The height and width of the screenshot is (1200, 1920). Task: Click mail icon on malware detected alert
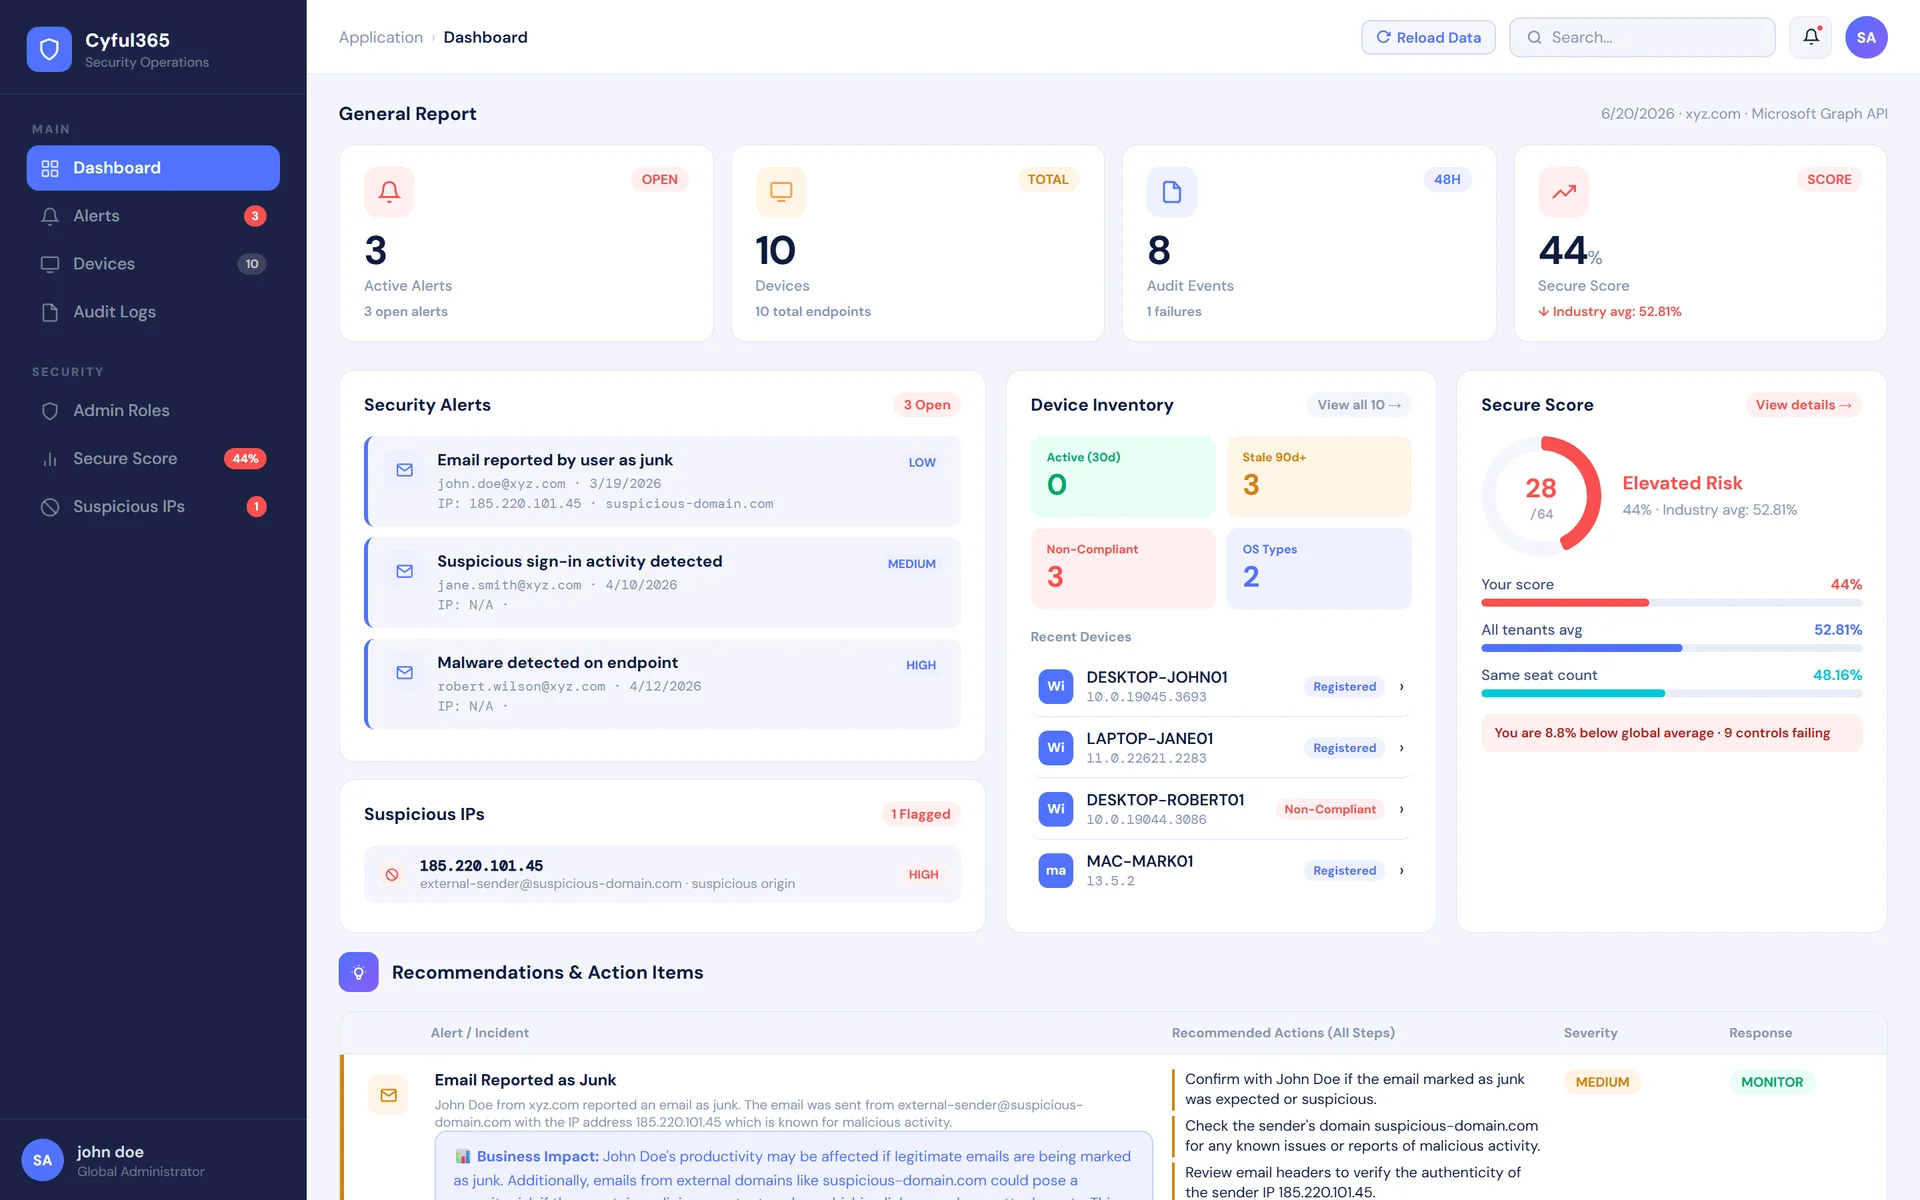(405, 672)
